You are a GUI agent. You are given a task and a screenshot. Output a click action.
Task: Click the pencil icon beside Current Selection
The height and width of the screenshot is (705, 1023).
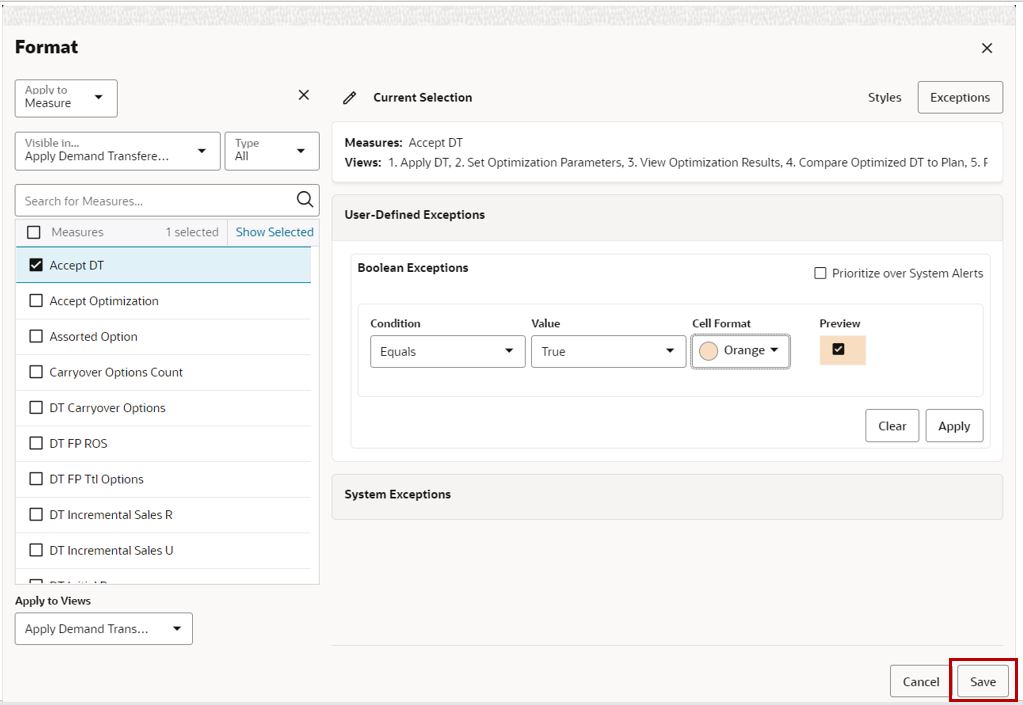[348, 97]
